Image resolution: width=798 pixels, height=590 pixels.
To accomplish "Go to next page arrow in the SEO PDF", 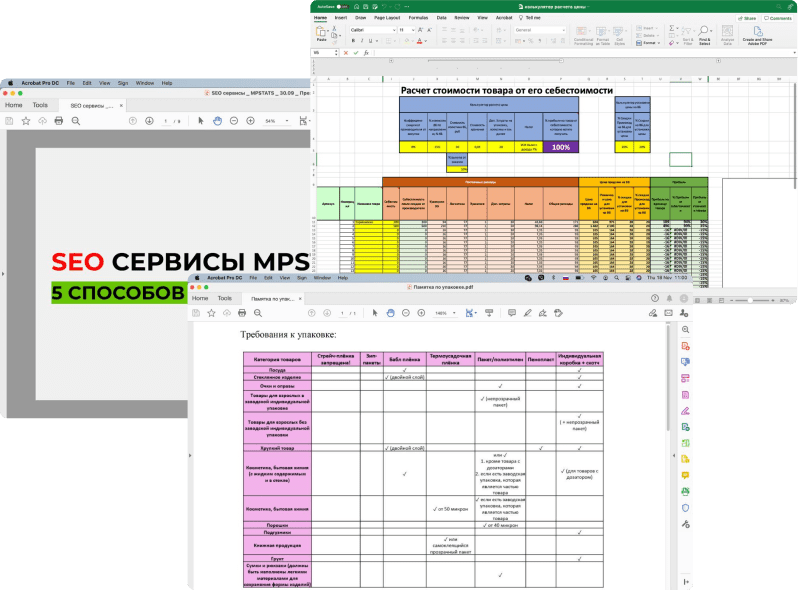I will (149, 121).
